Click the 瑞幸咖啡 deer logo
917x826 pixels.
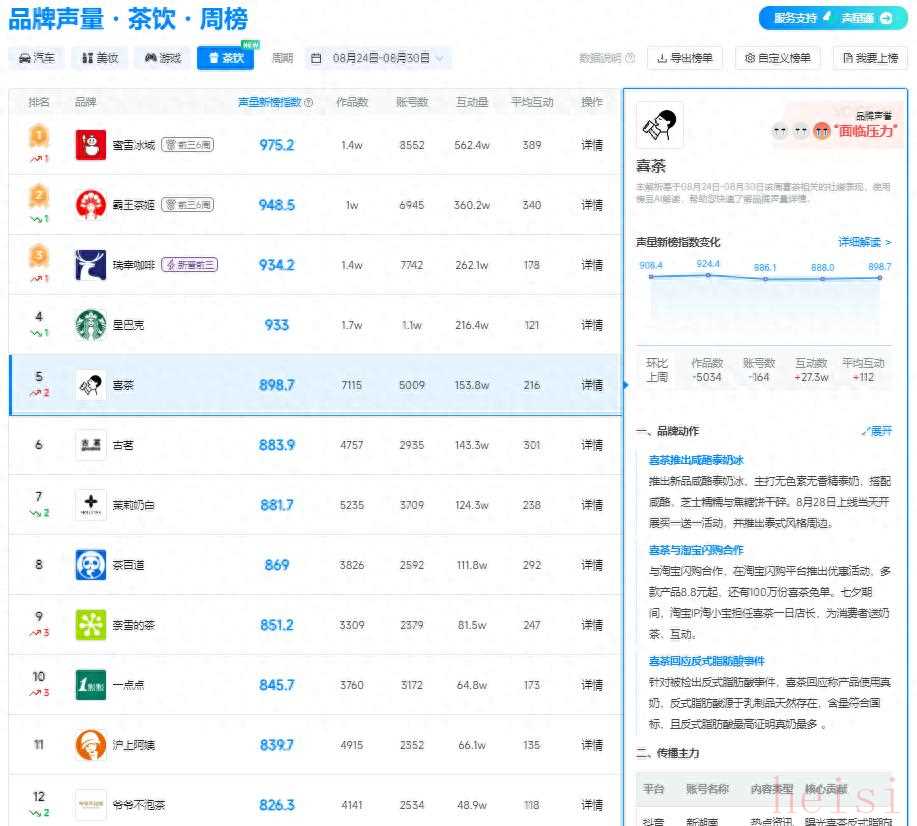[91, 265]
